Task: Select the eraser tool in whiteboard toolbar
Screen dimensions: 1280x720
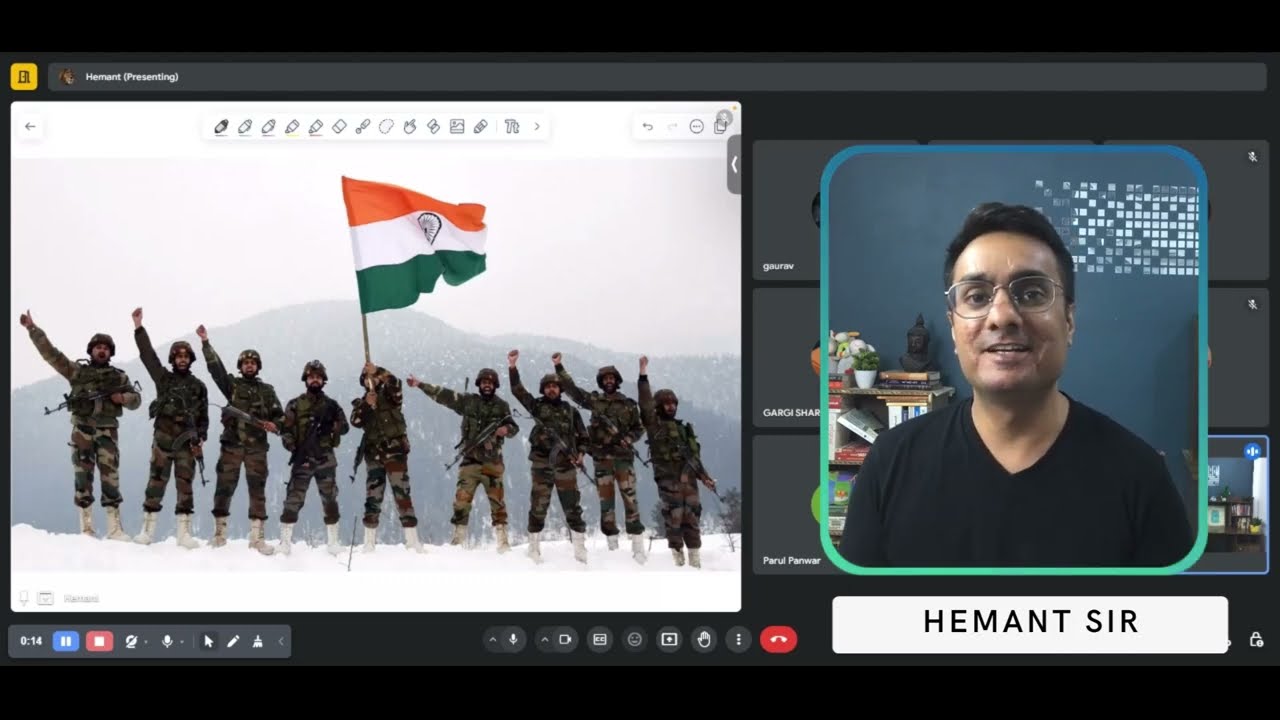Action: 339,127
